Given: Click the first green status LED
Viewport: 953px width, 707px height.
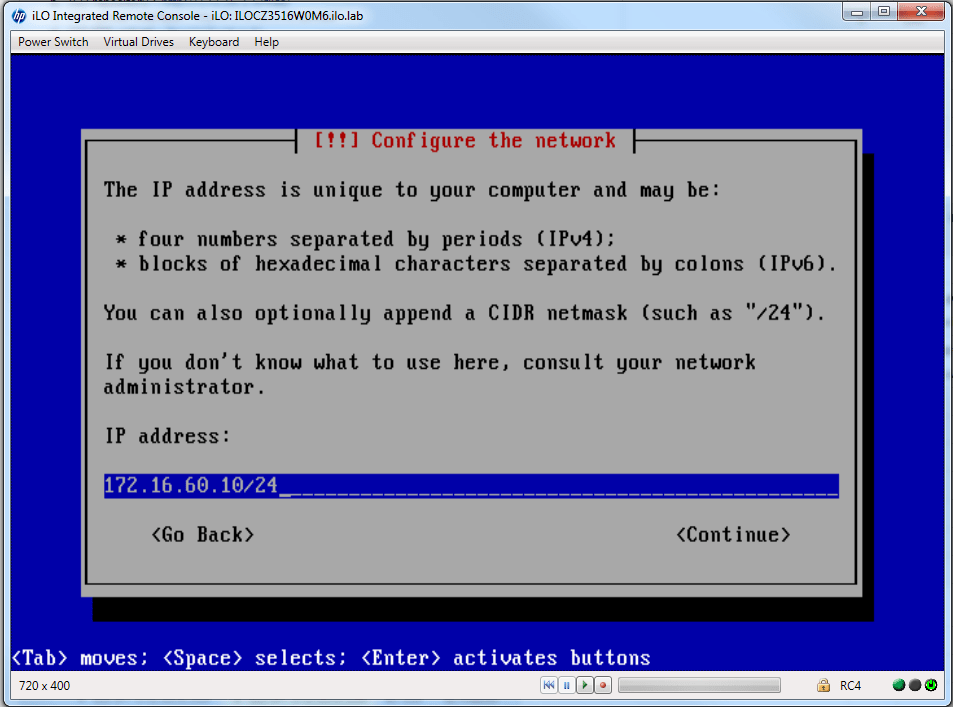Looking at the screenshot, I should tap(898, 685).
